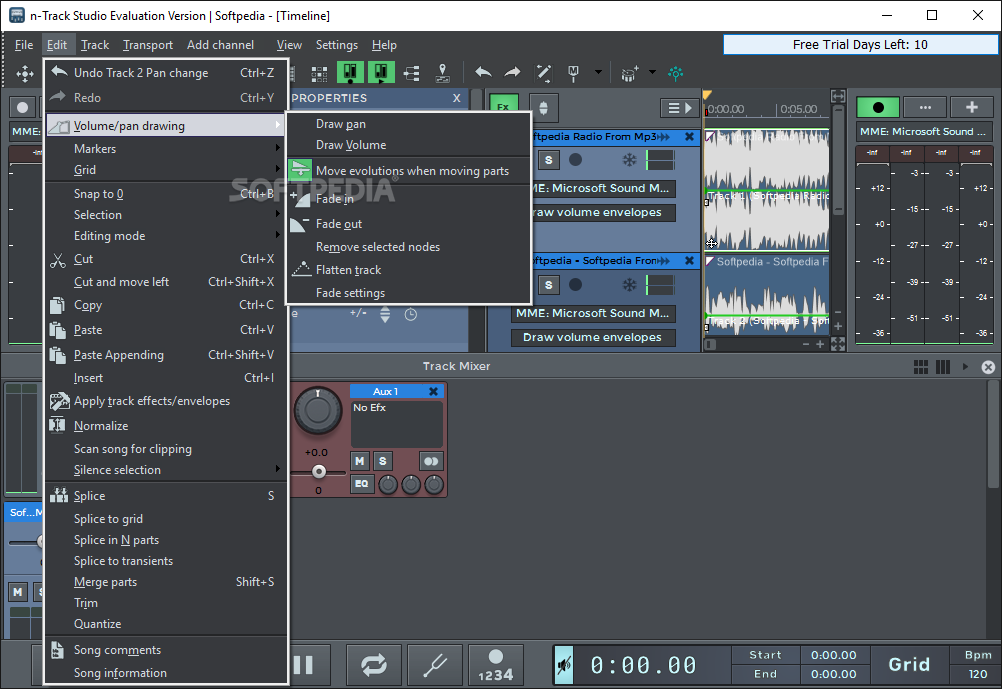This screenshot has height=689, width=1002.
Task: Open the track list menu arrow button
Action: tap(679, 108)
